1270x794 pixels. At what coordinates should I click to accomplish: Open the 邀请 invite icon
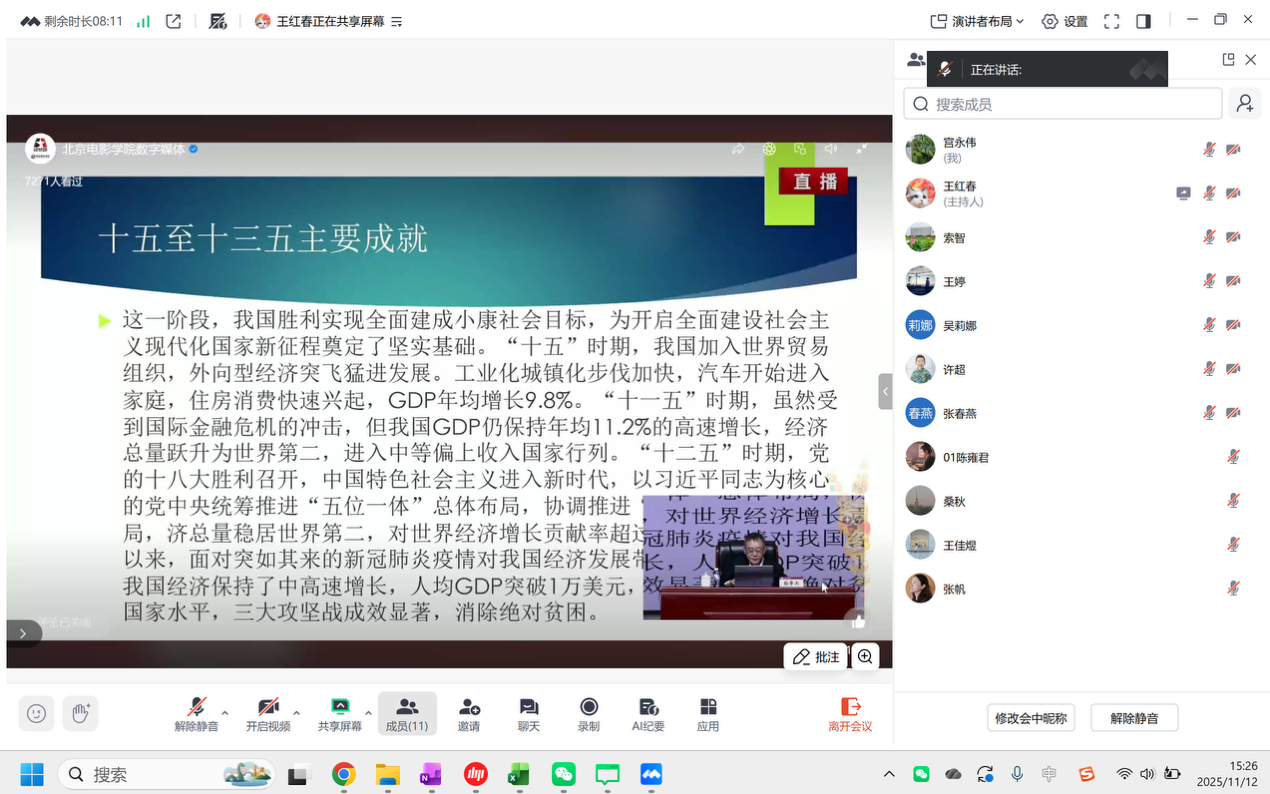468,714
